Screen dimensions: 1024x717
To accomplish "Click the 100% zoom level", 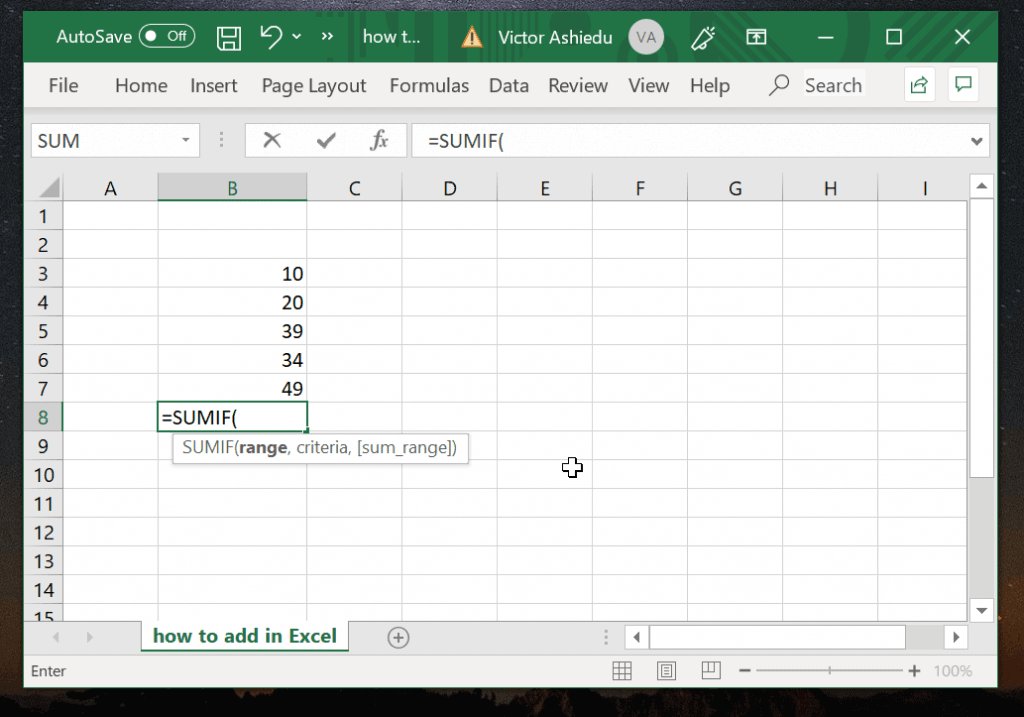I will click(x=953, y=671).
